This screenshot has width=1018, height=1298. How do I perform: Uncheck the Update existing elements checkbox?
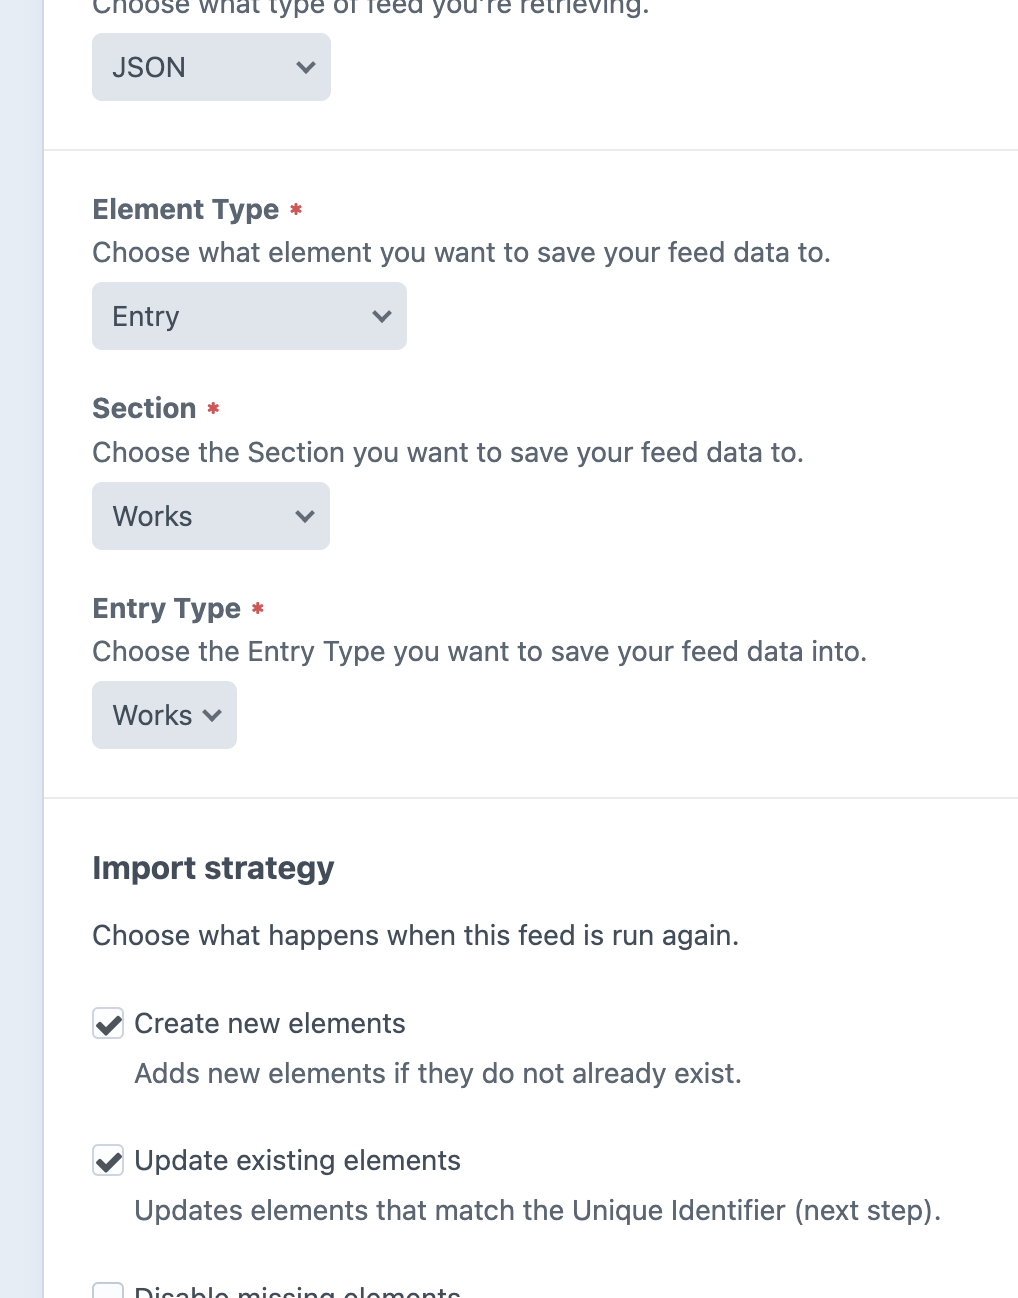108,1160
